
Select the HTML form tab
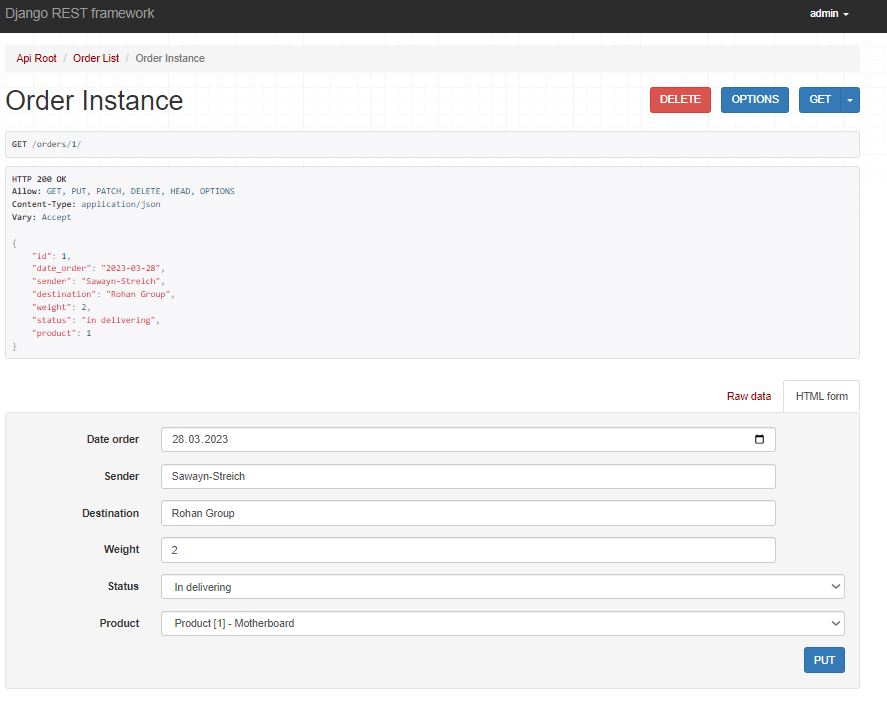tap(821, 396)
